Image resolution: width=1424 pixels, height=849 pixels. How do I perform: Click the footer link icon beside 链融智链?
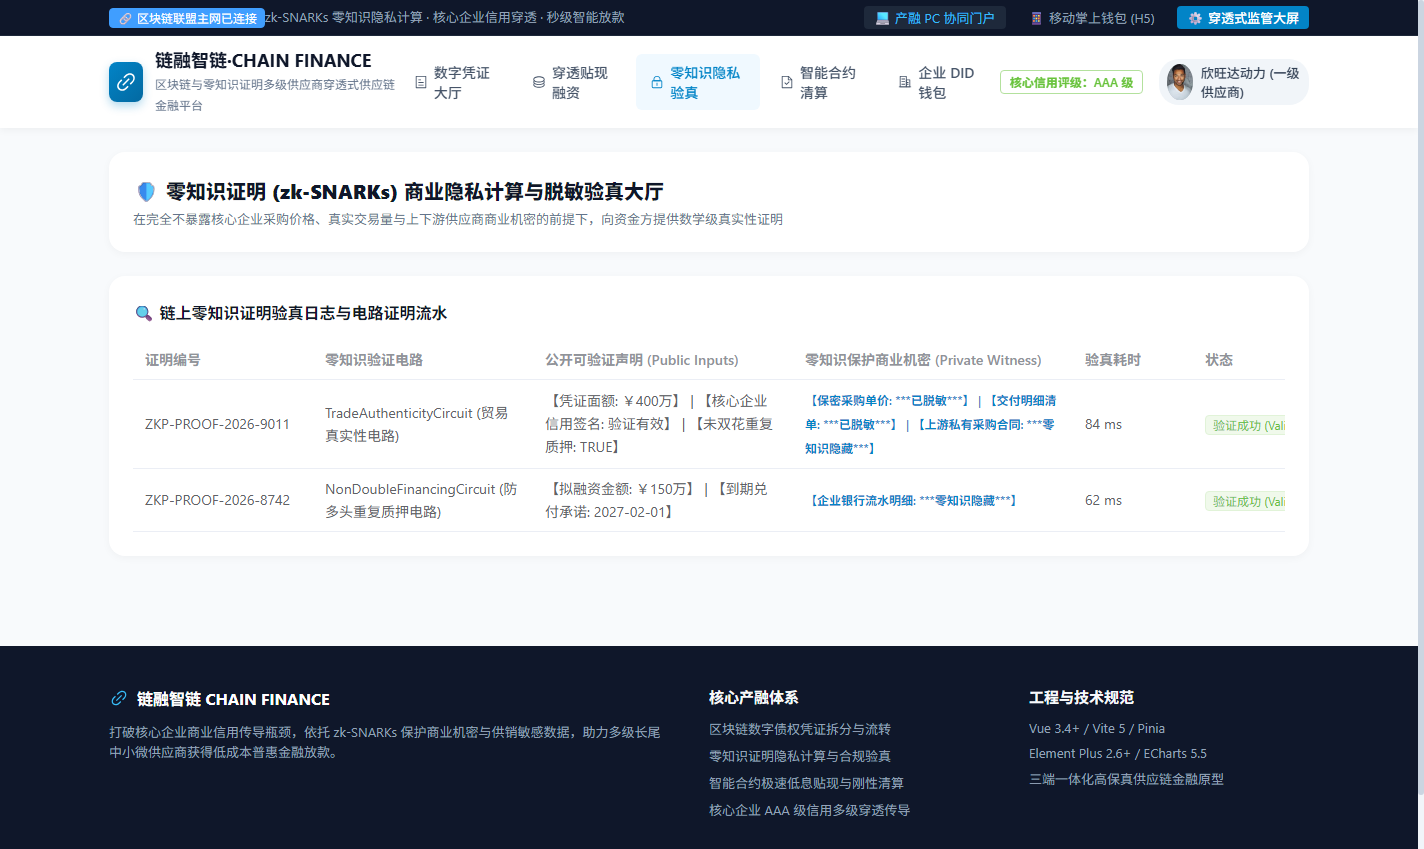click(x=119, y=698)
